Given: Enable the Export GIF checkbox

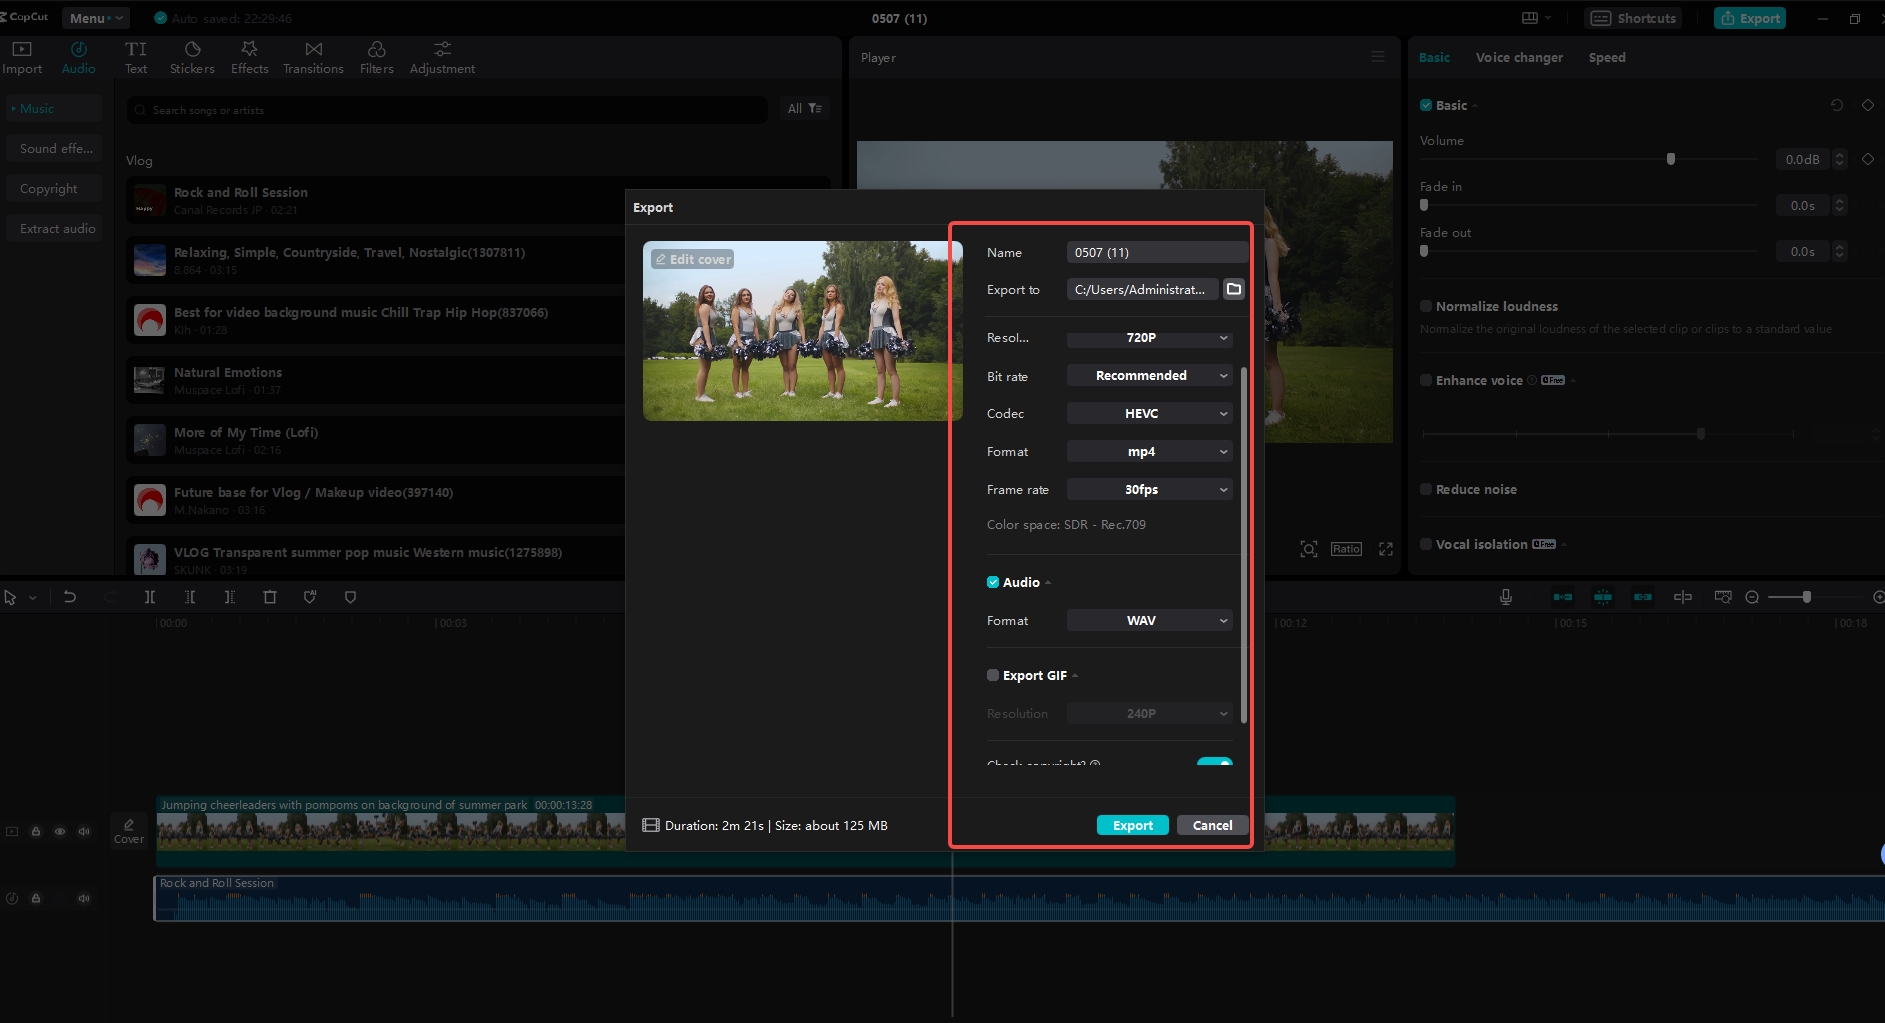Looking at the screenshot, I should tap(993, 675).
